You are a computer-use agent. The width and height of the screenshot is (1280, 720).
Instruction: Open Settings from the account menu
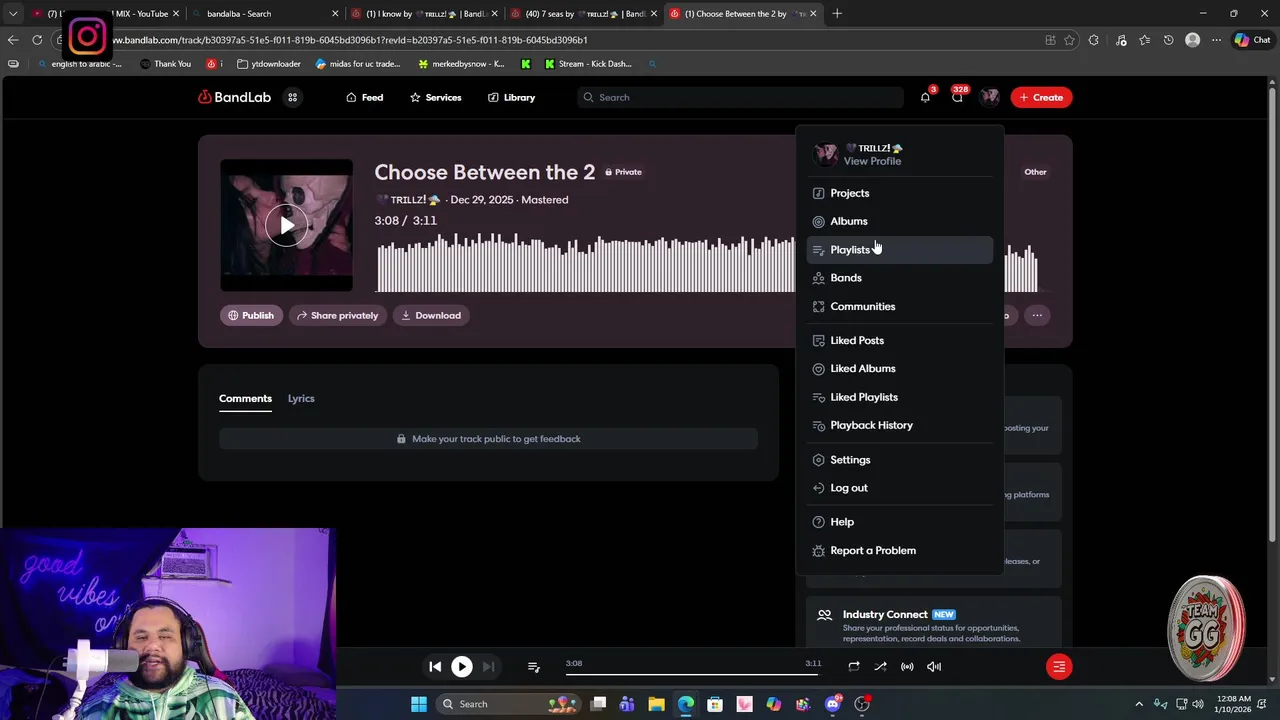899,460
